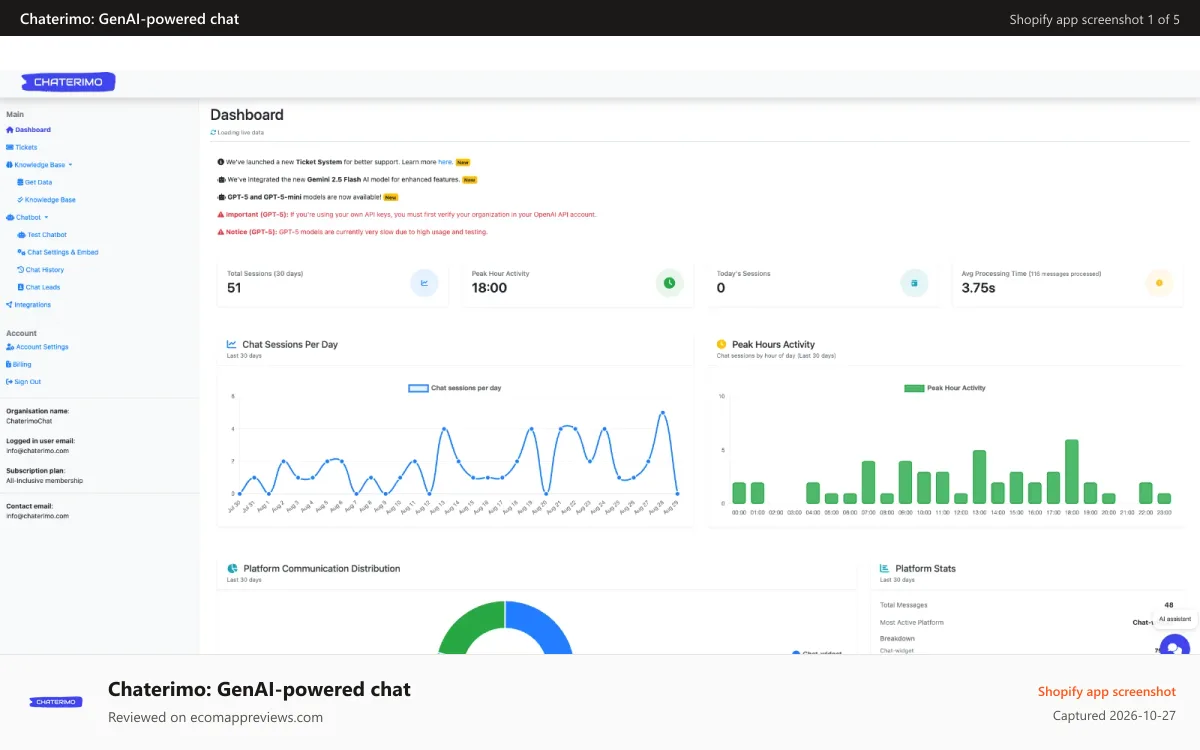
Task: Collapse the Chatbot group caret
Action: pos(46,217)
